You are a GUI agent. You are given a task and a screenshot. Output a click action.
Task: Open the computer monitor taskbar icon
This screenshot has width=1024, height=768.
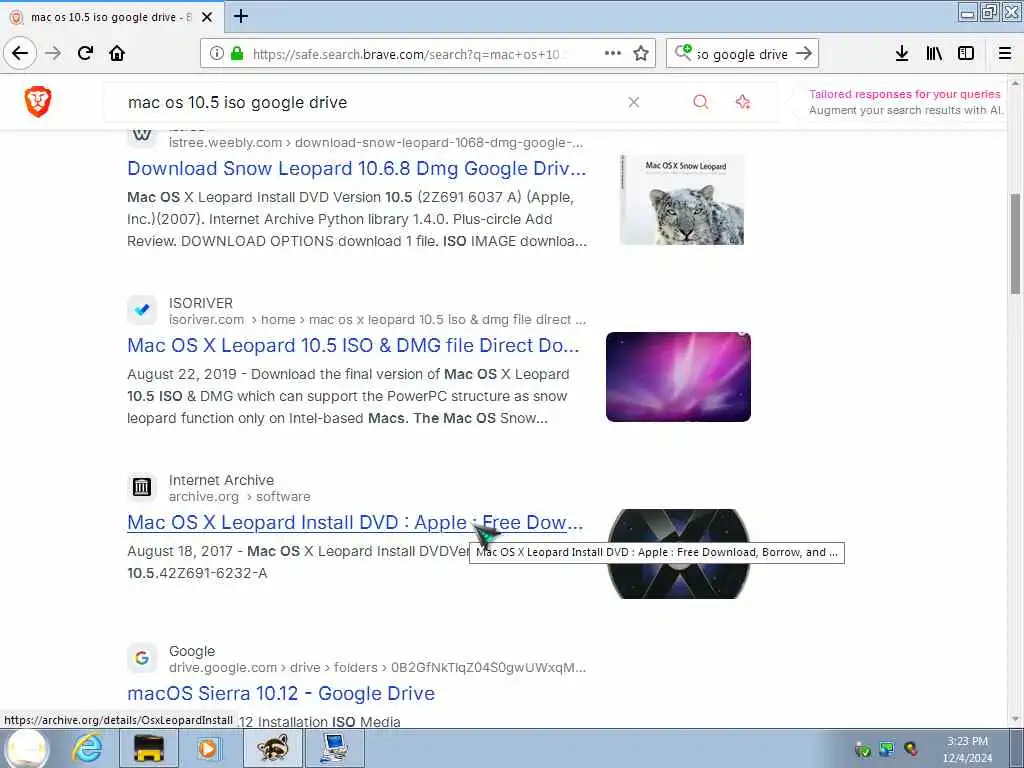[x=335, y=748]
